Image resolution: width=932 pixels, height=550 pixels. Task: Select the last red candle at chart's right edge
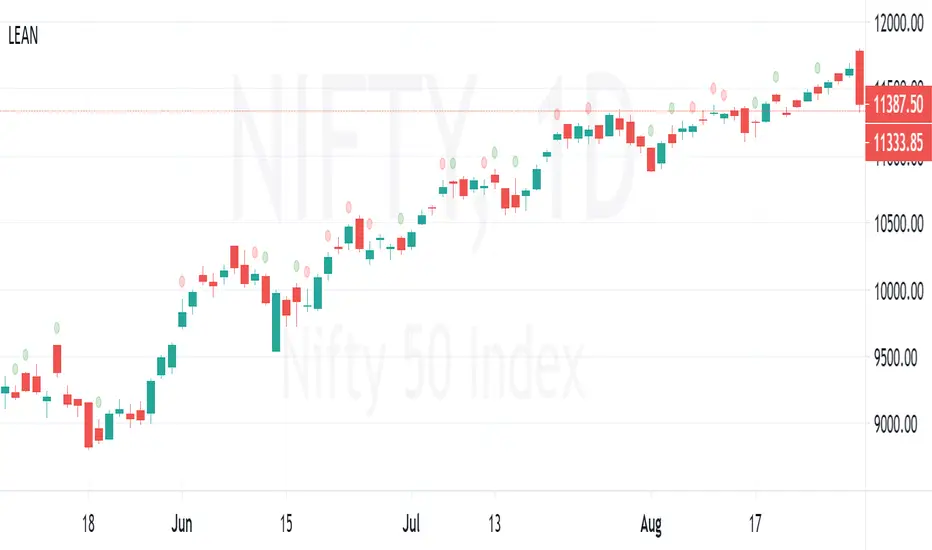tap(859, 78)
